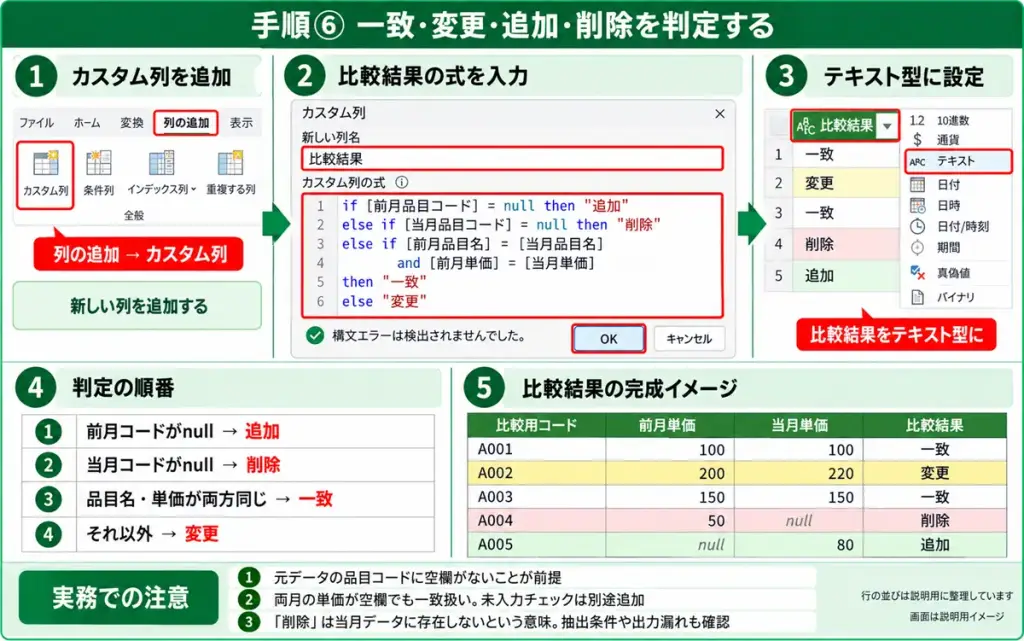Screen dimensions: 1024x641
Task: Click the ABC type icon on 比較結果 header
Action: click(x=805, y=126)
